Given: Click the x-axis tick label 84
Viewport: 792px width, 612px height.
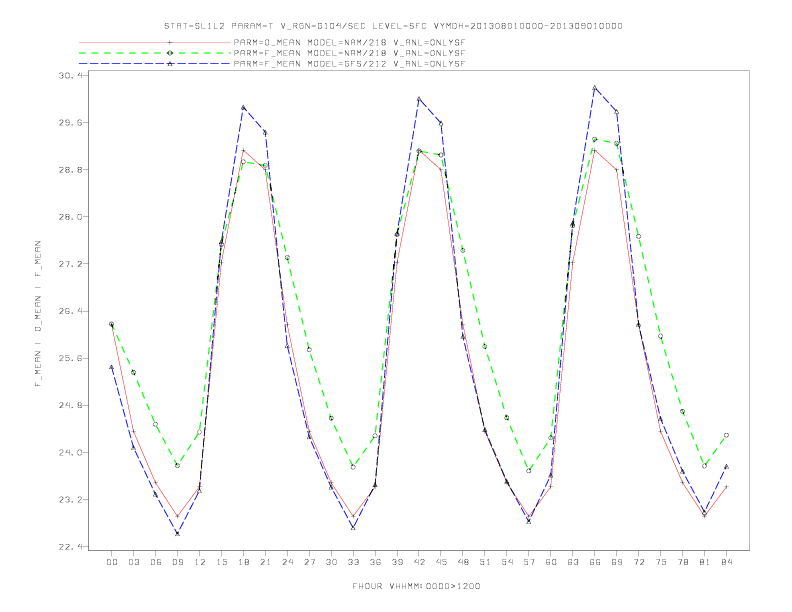Looking at the screenshot, I should (x=726, y=562).
